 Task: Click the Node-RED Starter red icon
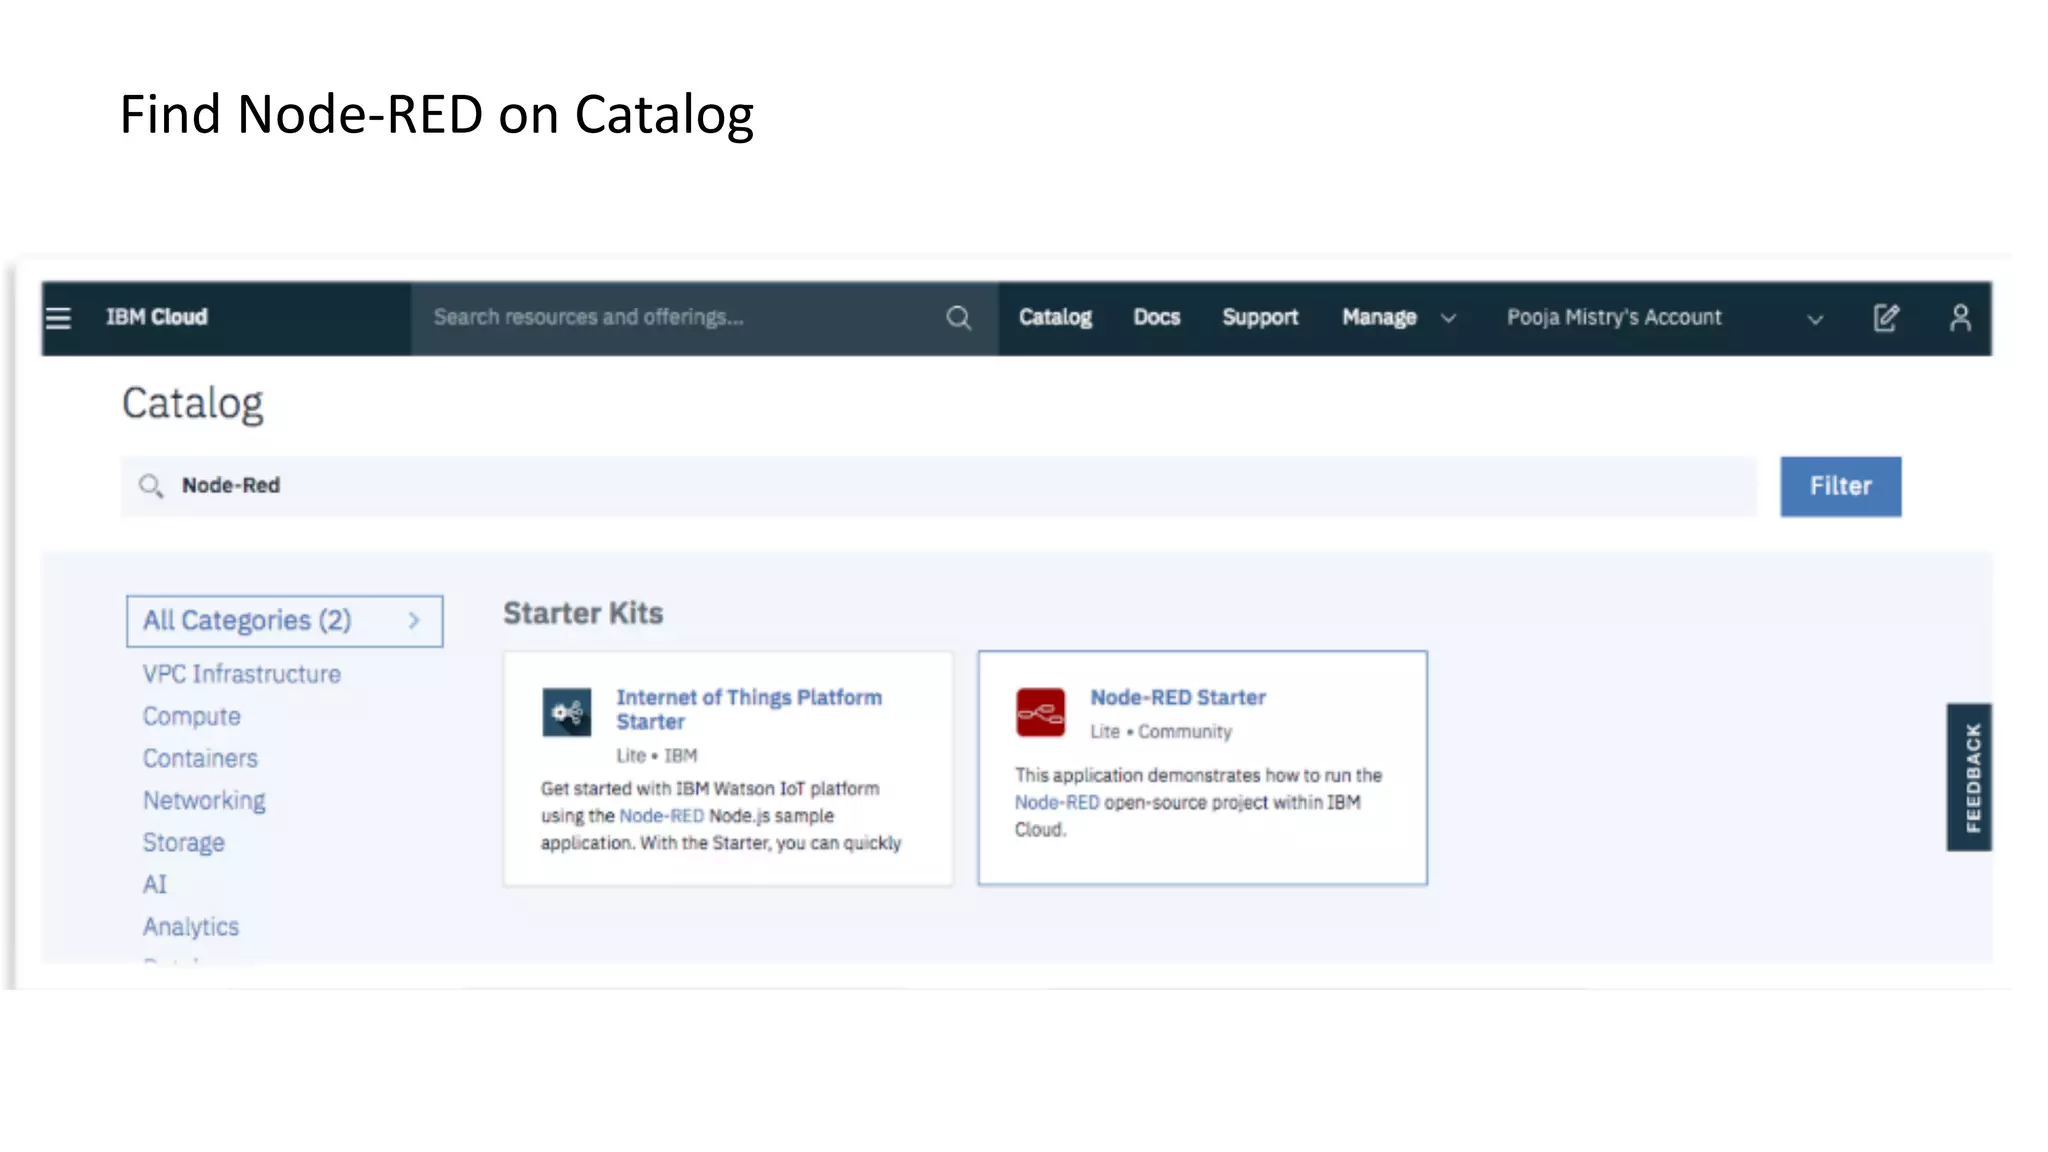pos(1040,712)
